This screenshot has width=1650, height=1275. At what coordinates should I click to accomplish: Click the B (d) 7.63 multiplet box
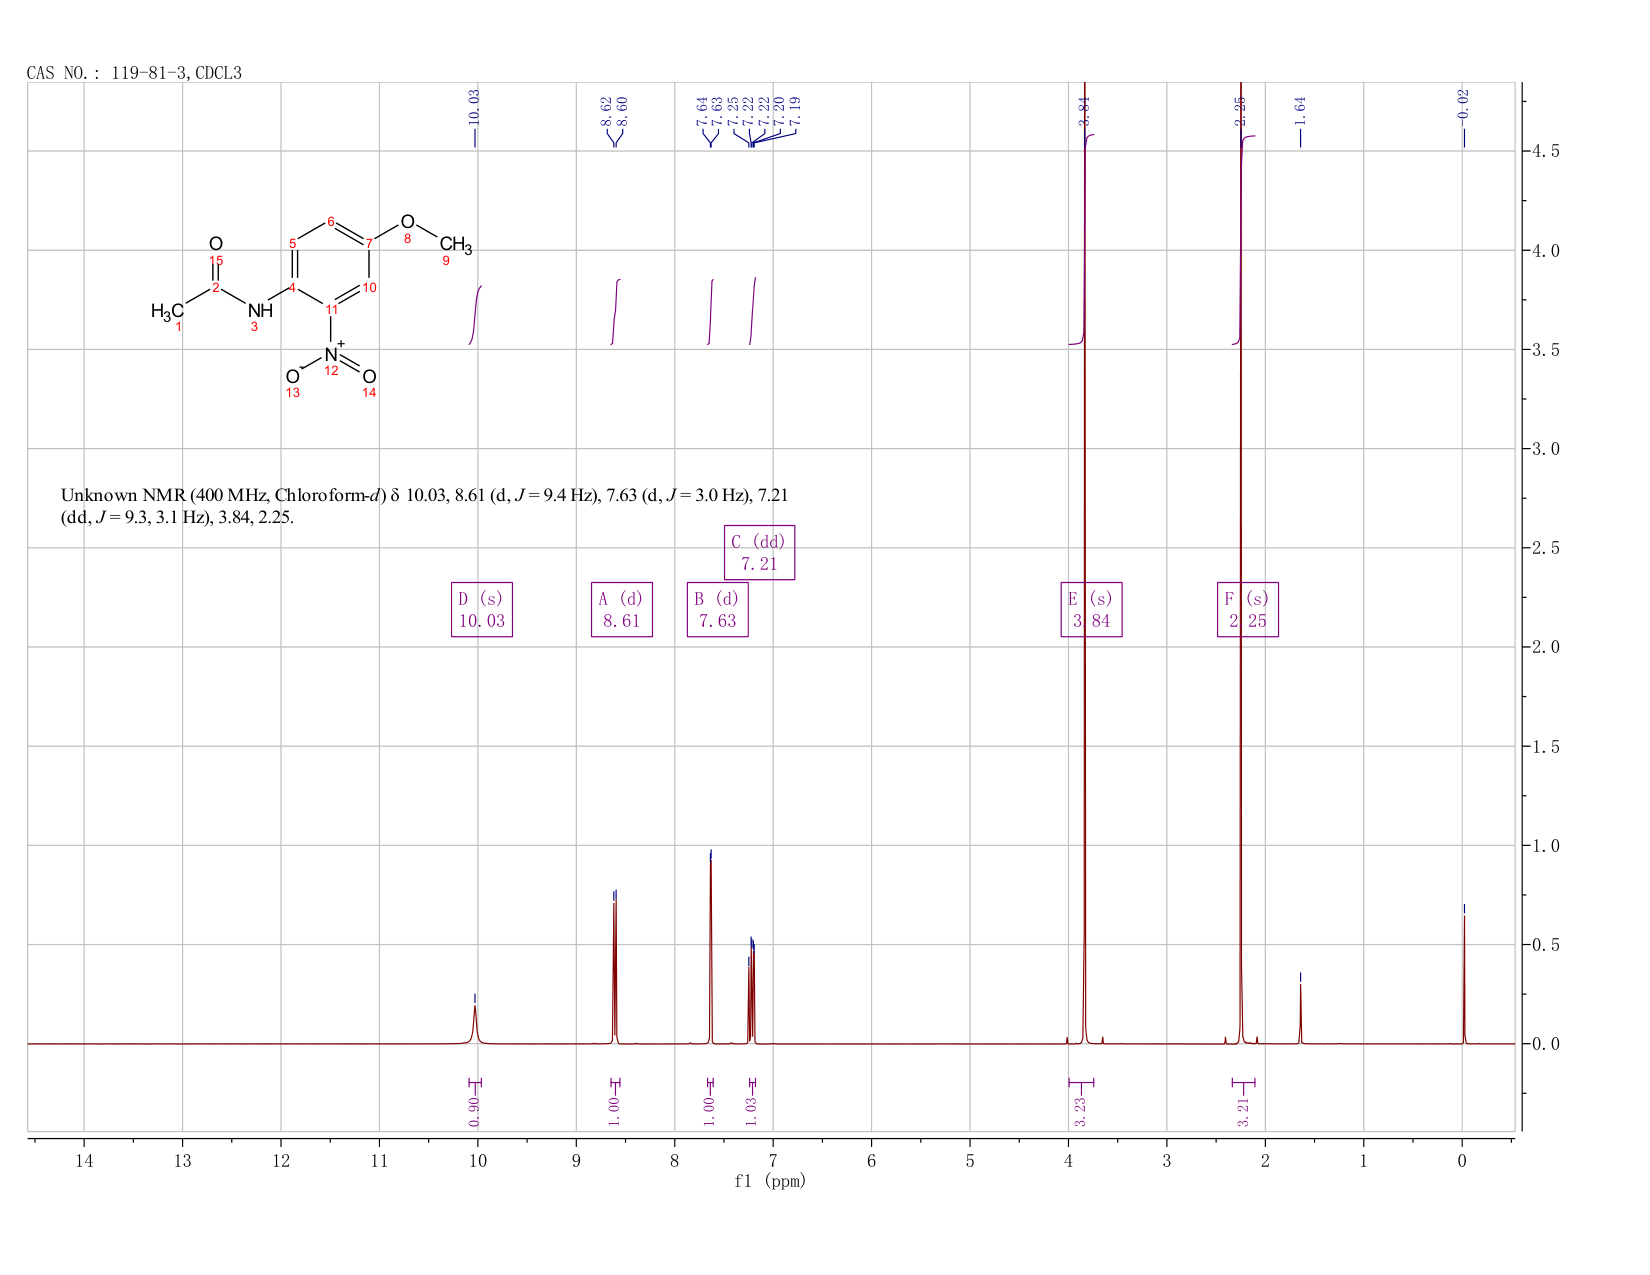tap(718, 610)
